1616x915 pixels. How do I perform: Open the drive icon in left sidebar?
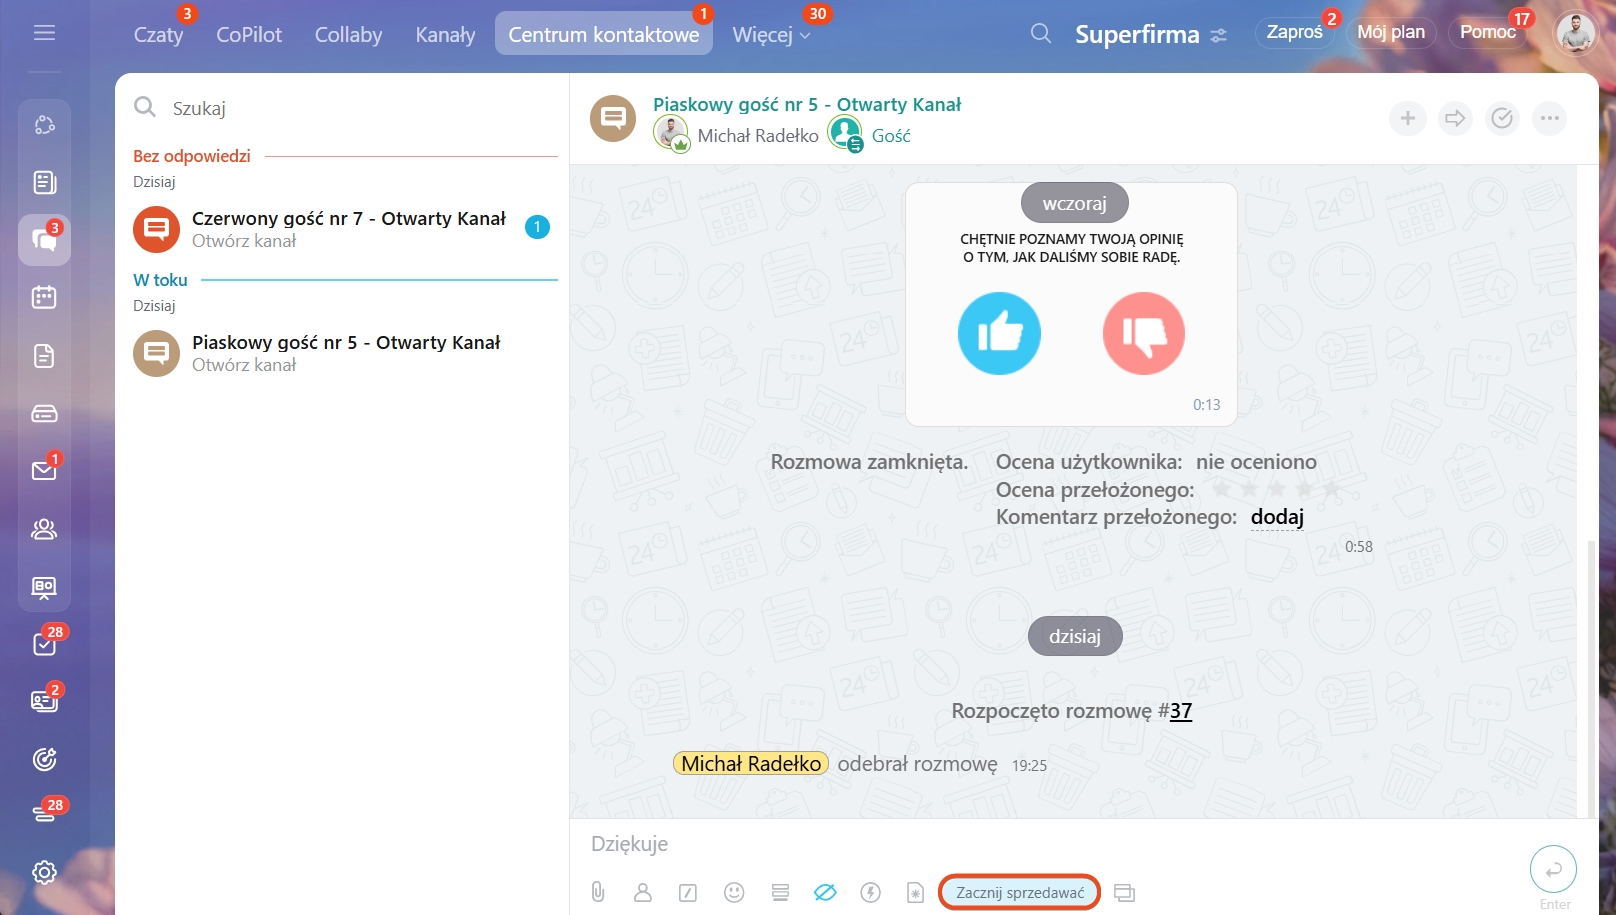(x=44, y=413)
